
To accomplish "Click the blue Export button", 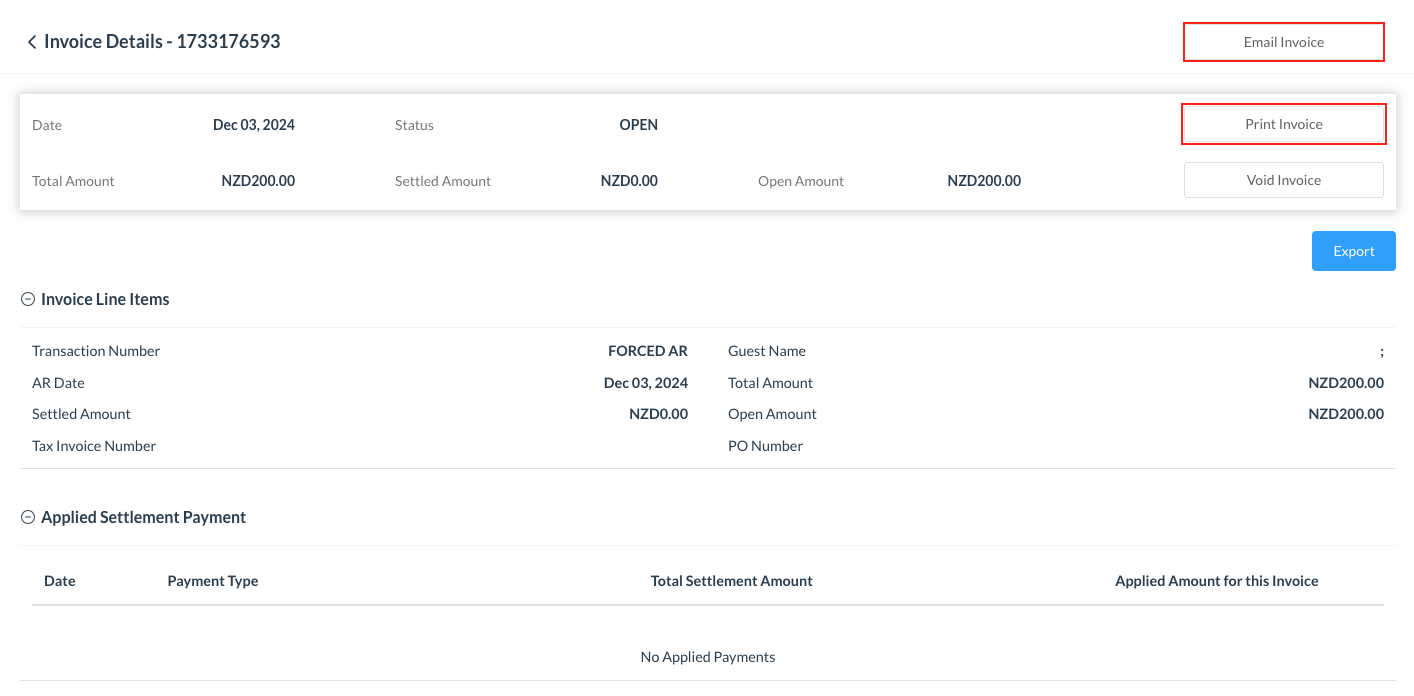I will point(1353,251).
